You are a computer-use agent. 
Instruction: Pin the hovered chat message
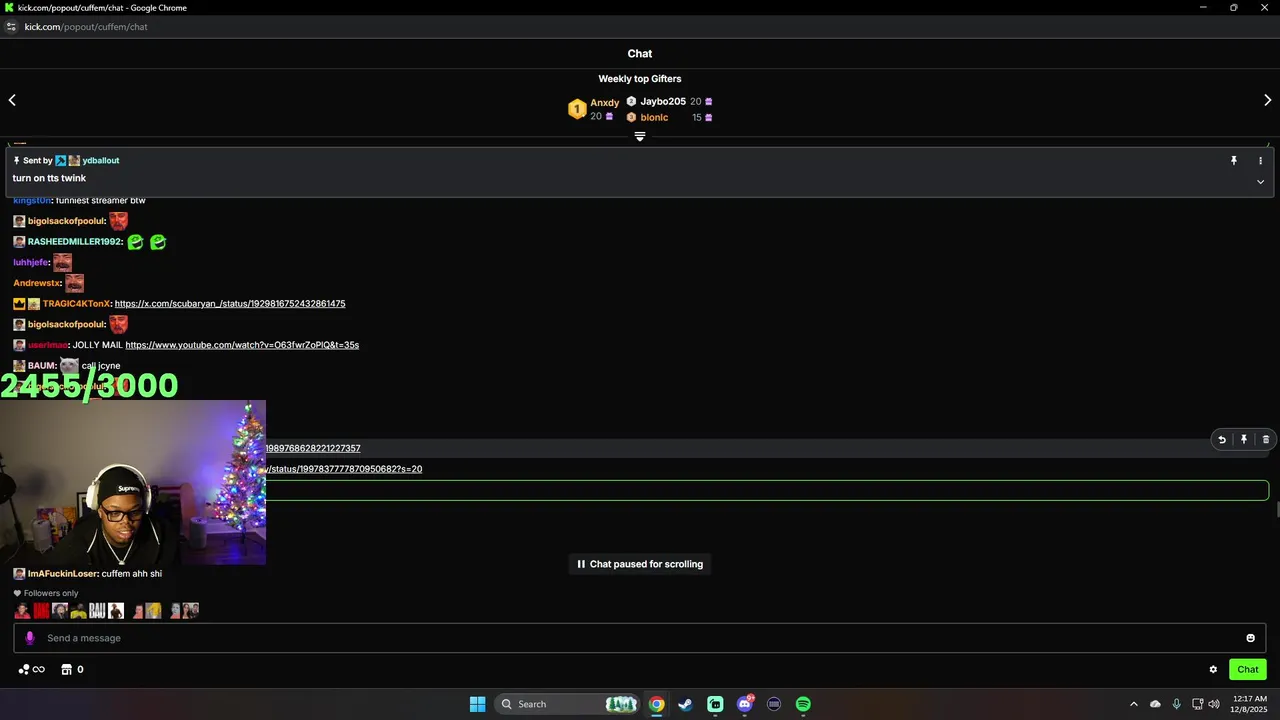(x=1244, y=440)
